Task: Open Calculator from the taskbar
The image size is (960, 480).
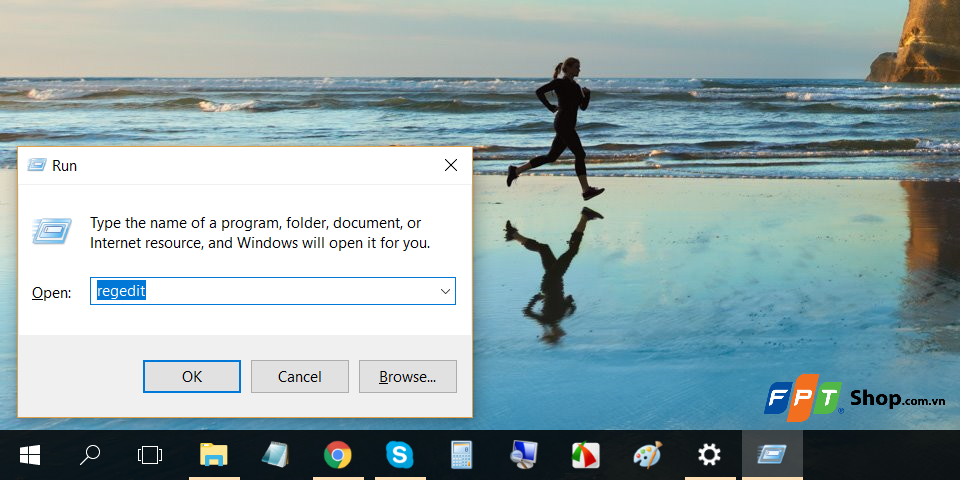Action: coord(461,456)
